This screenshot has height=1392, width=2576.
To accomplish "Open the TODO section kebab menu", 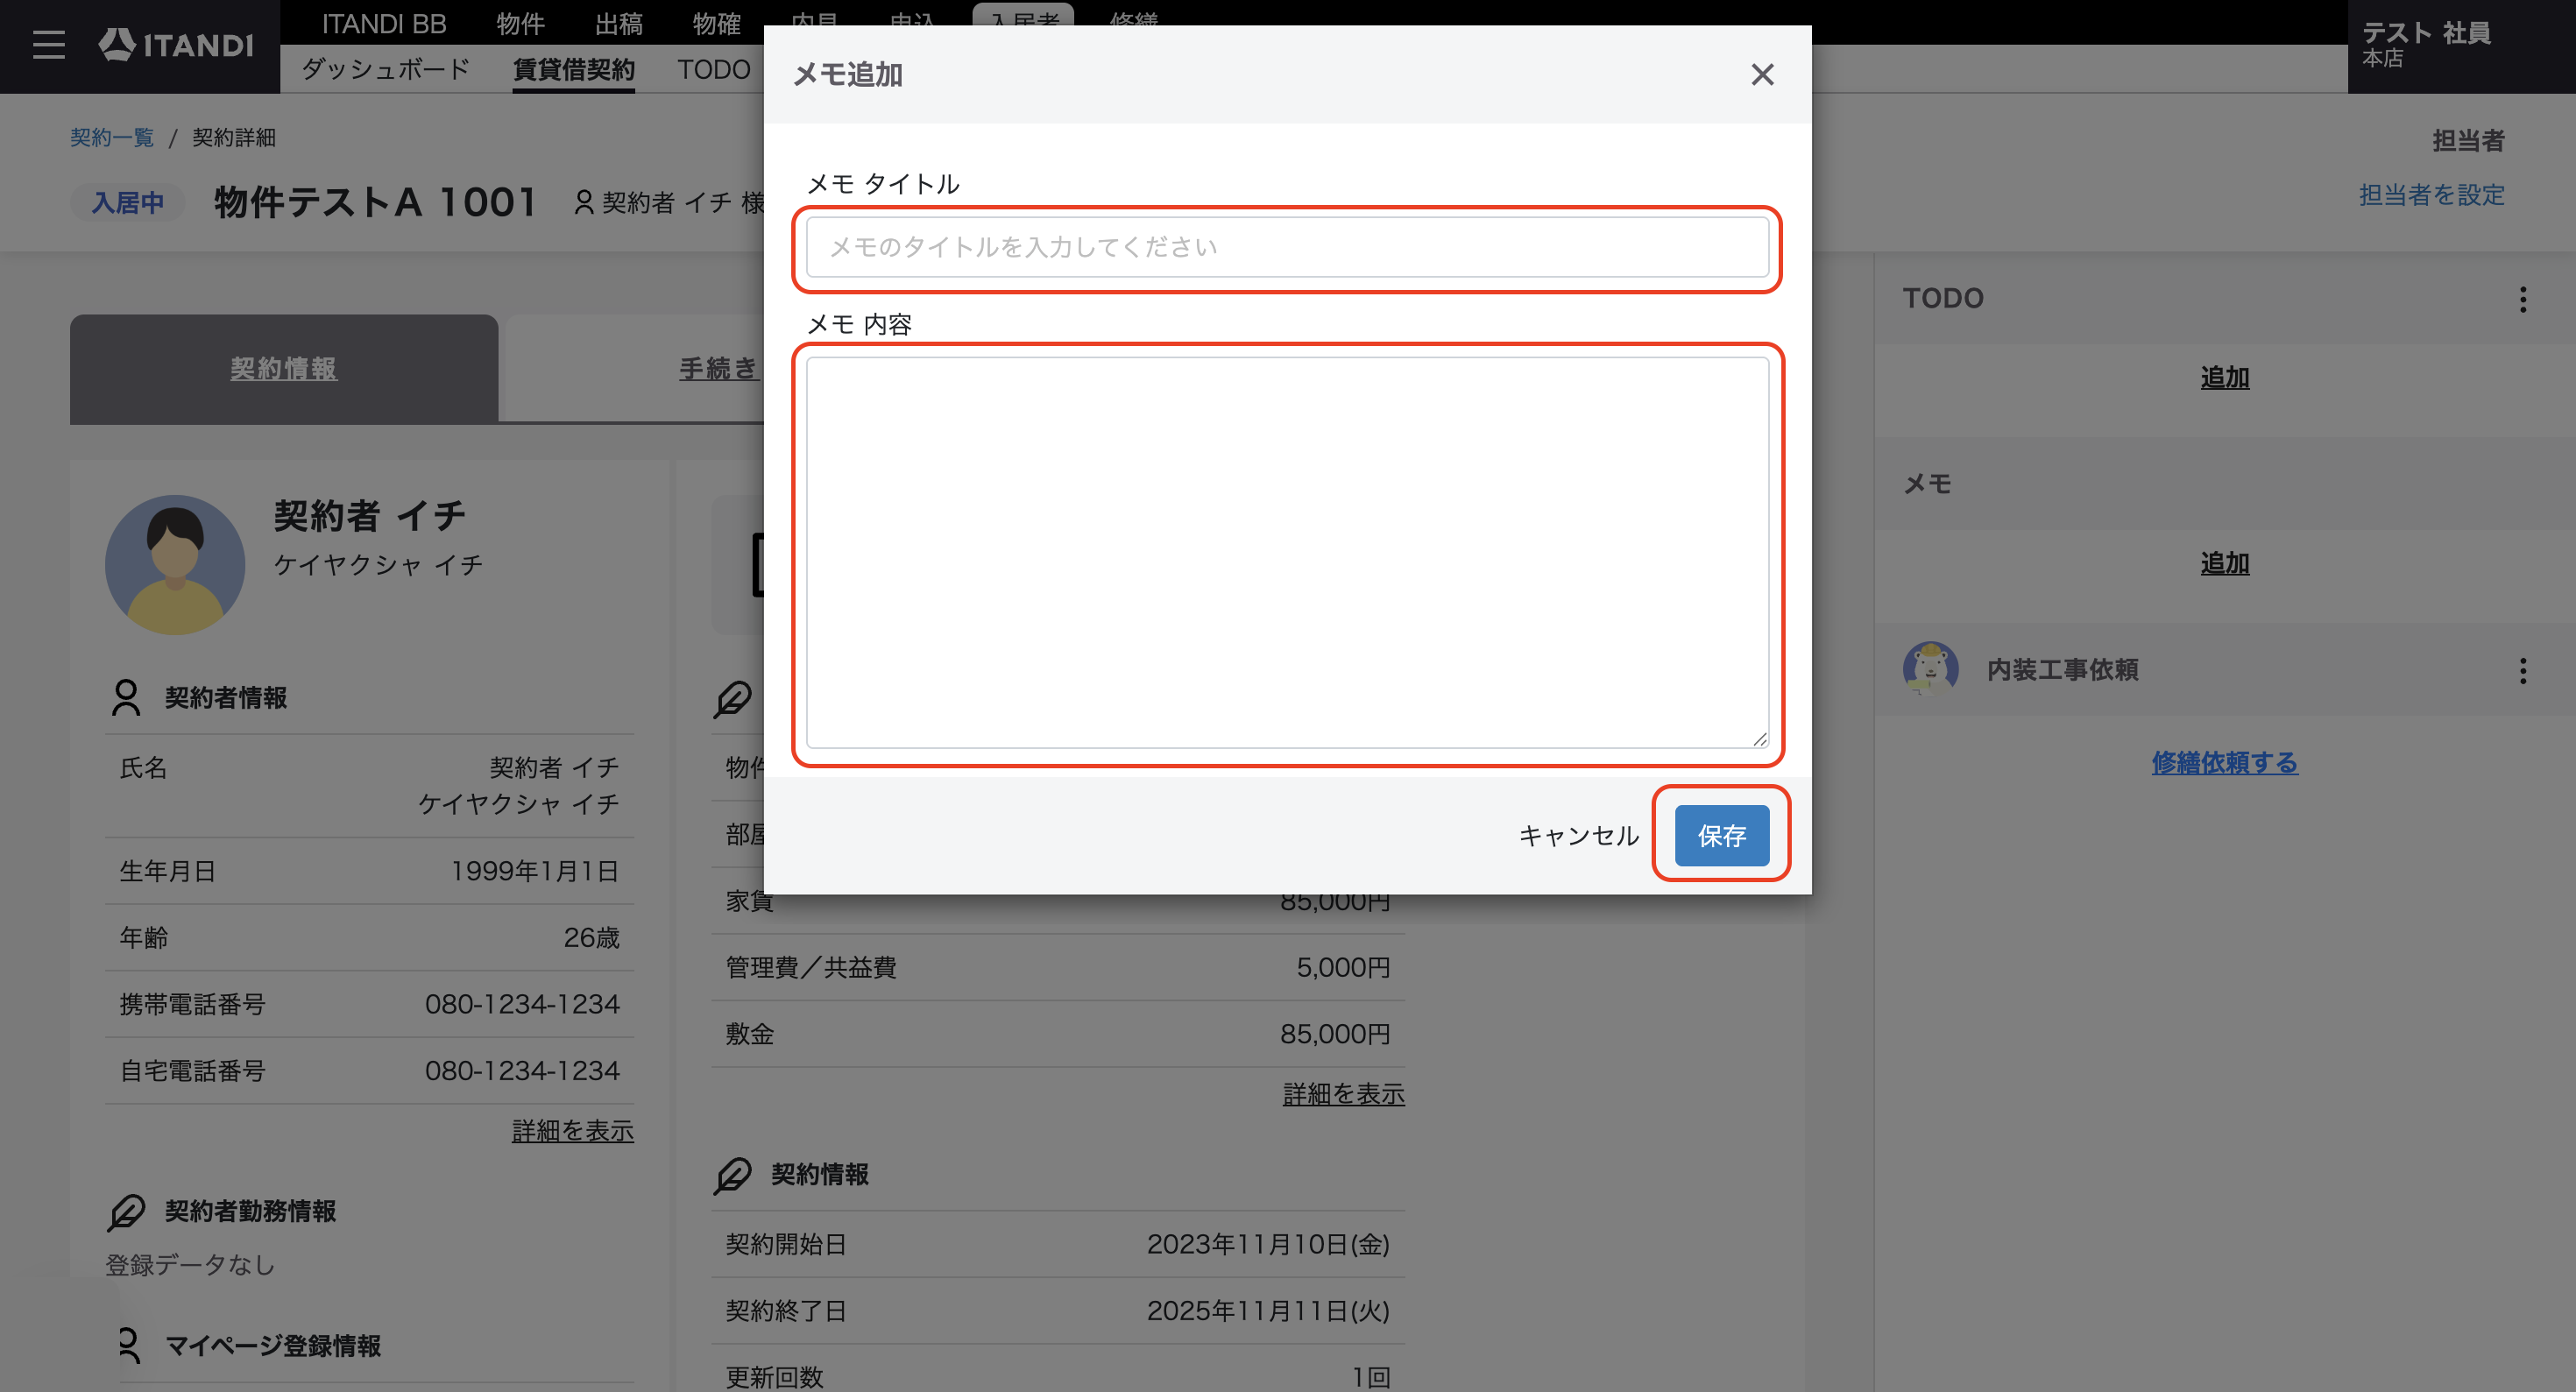I will (2522, 299).
